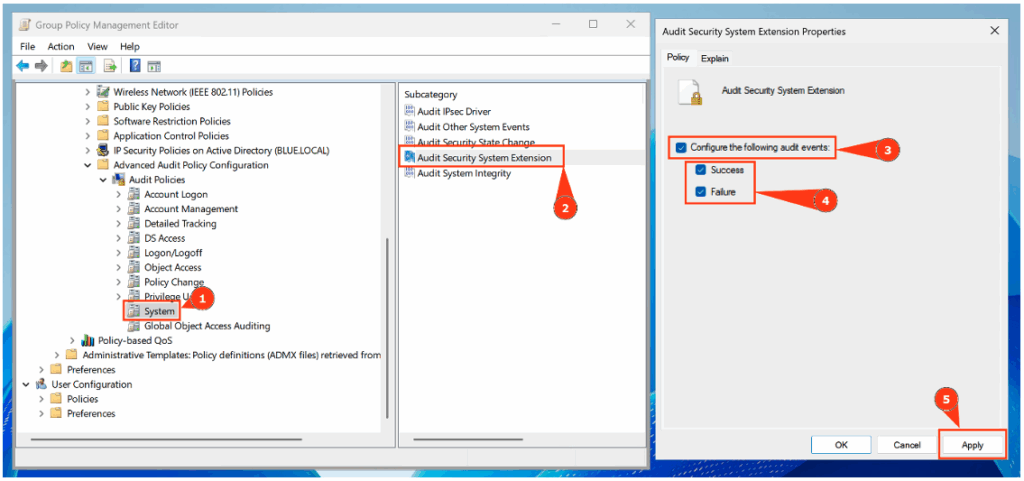Switch to the Explain tab
Image resolution: width=1024 pixels, height=481 pixels.
point(714,59)
